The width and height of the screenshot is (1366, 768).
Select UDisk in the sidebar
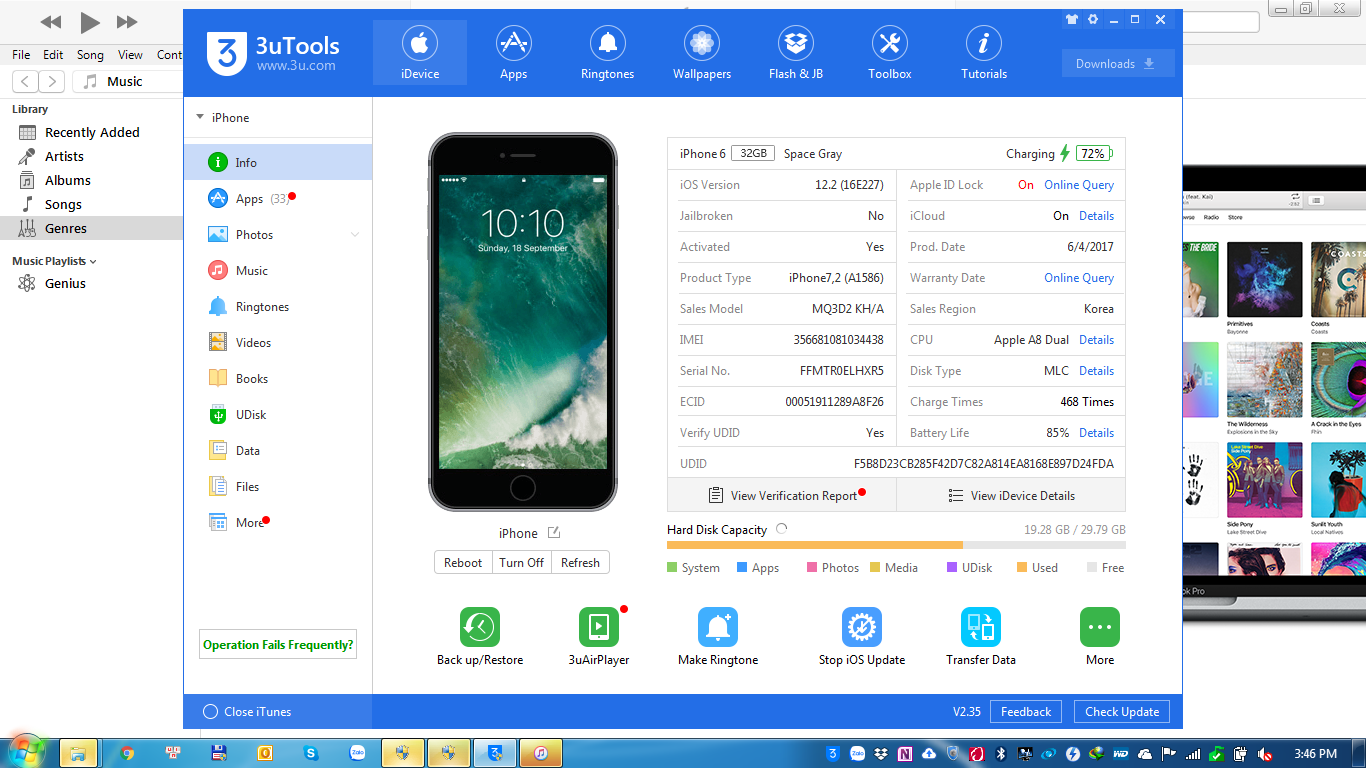tap(250, 415)
